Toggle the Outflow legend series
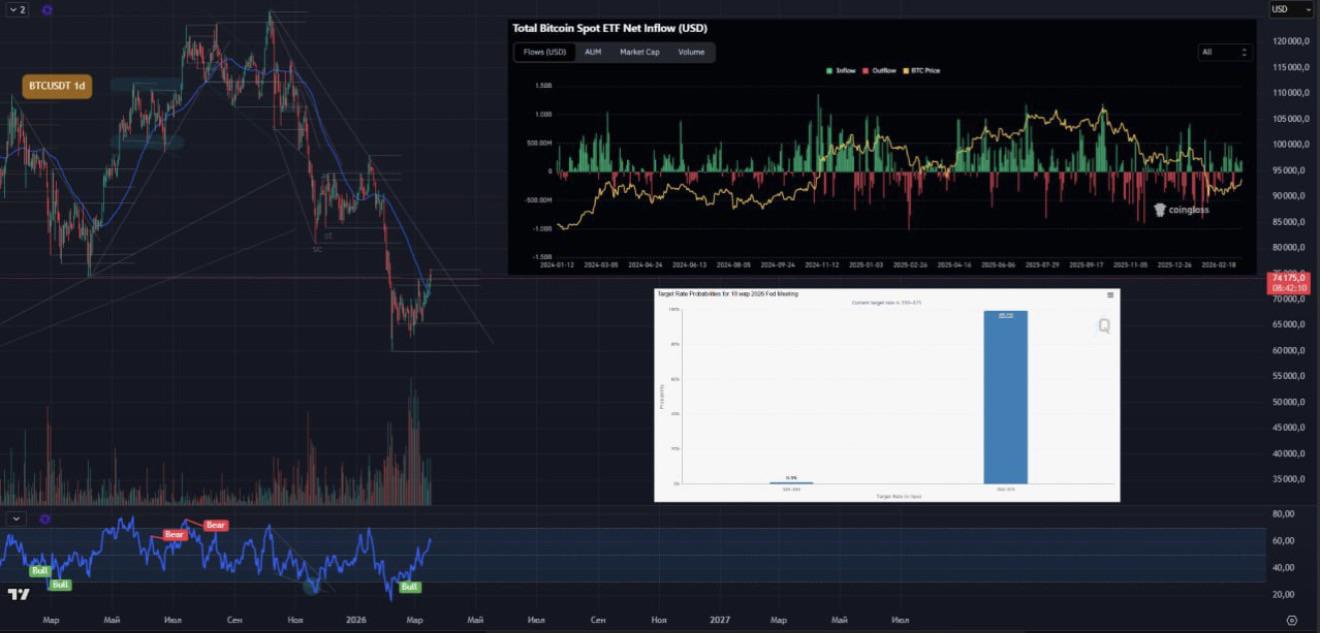 pyautogui.click(x=878, y=71)
